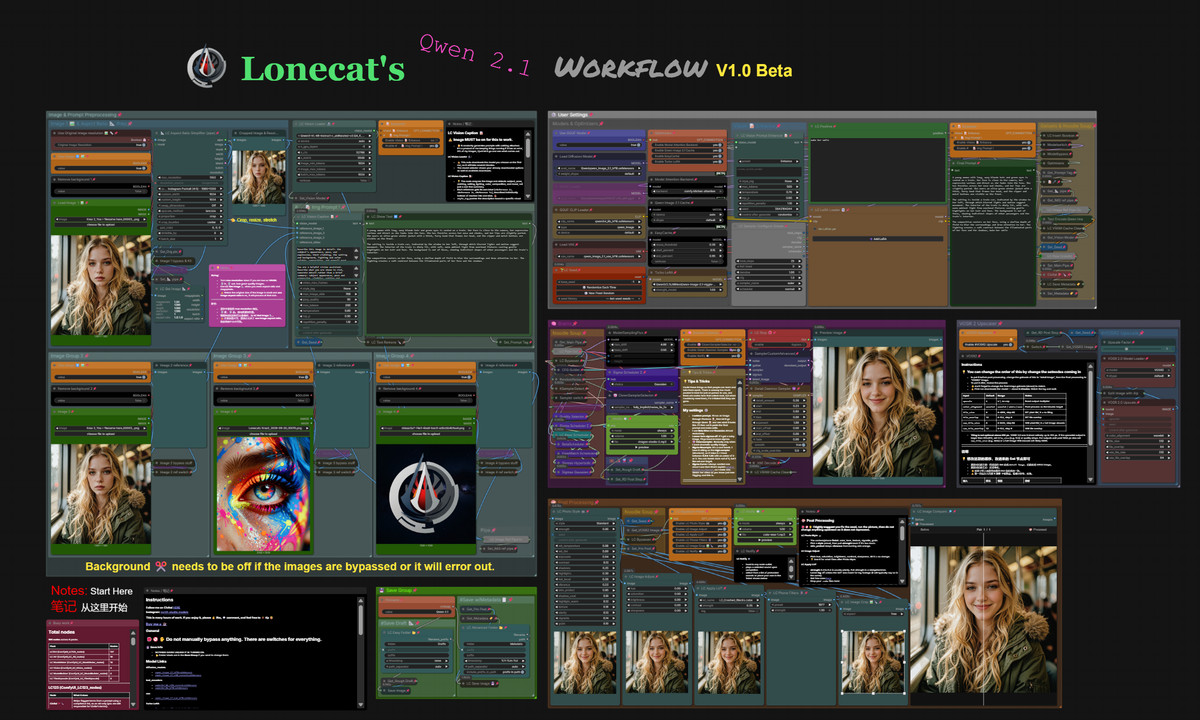Toggle Enable Model Attention Backend switch
Screen dimensions: 1200x720
tap(685, 145)
